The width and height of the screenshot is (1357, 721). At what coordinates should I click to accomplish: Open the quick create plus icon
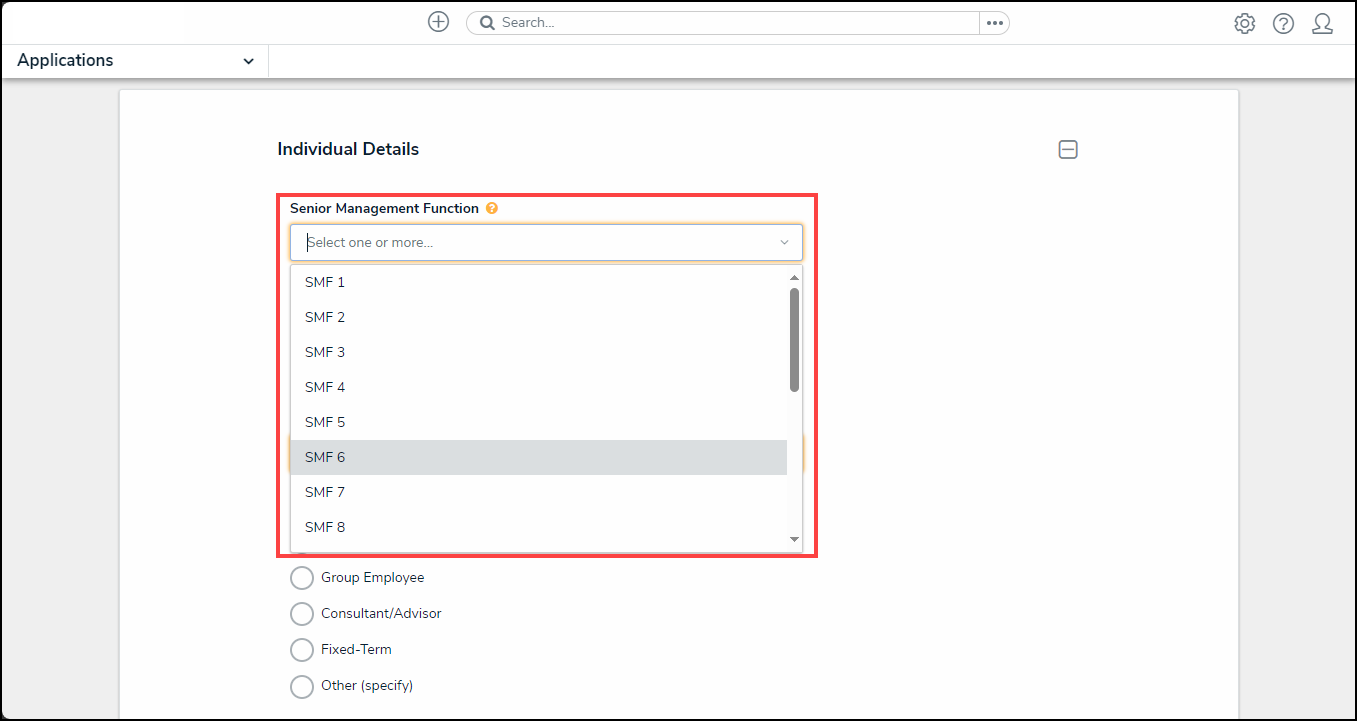point(438,21)
